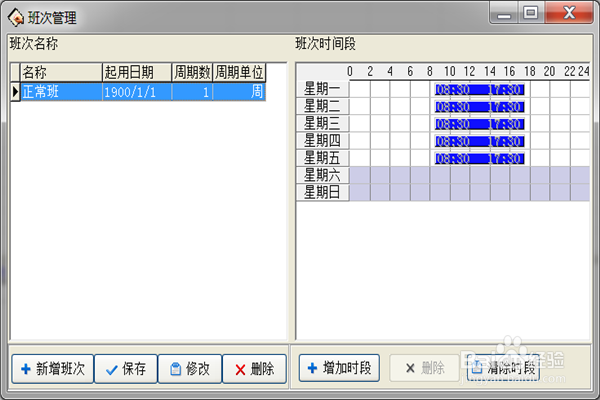The image size is (600, 400).
Task: Click the 清除时段 button
Action: click(503, 368)
